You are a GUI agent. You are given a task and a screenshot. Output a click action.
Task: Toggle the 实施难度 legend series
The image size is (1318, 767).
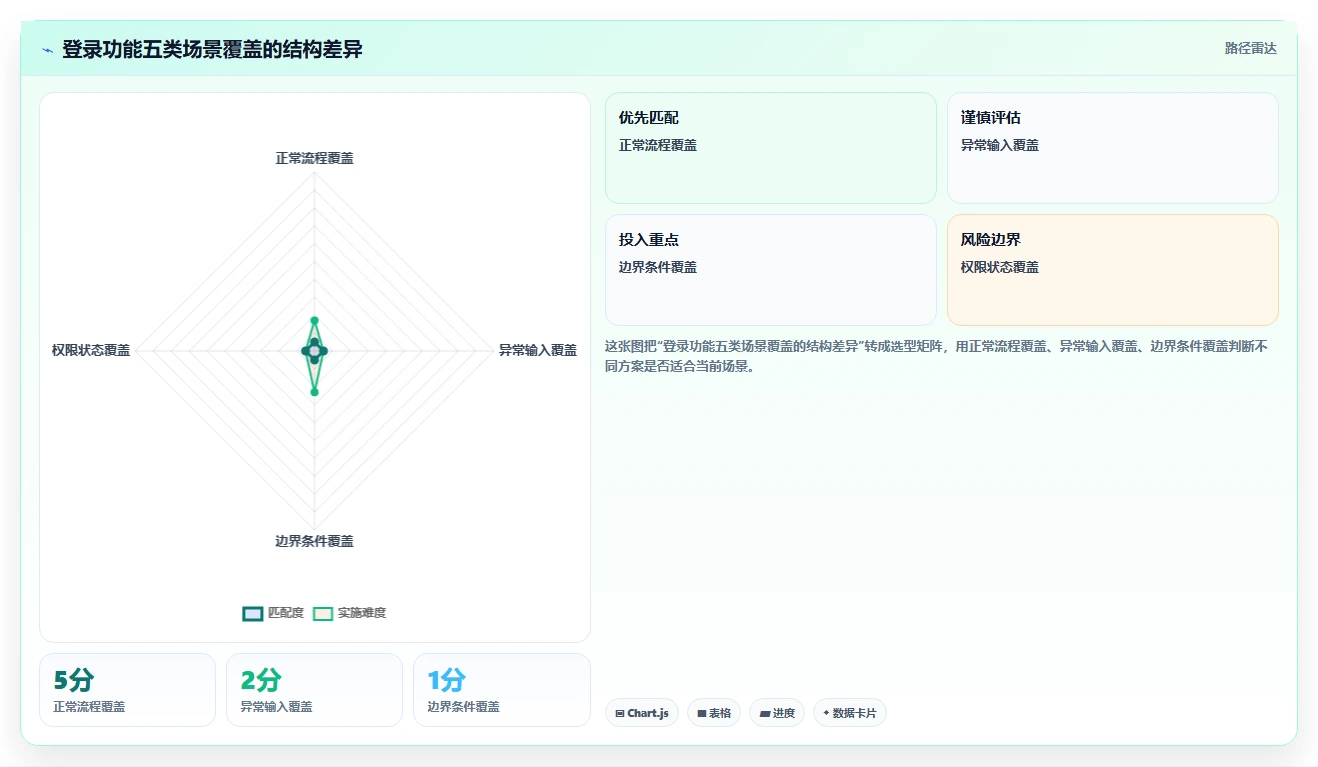pyautogui.click(x=349, y=613)
